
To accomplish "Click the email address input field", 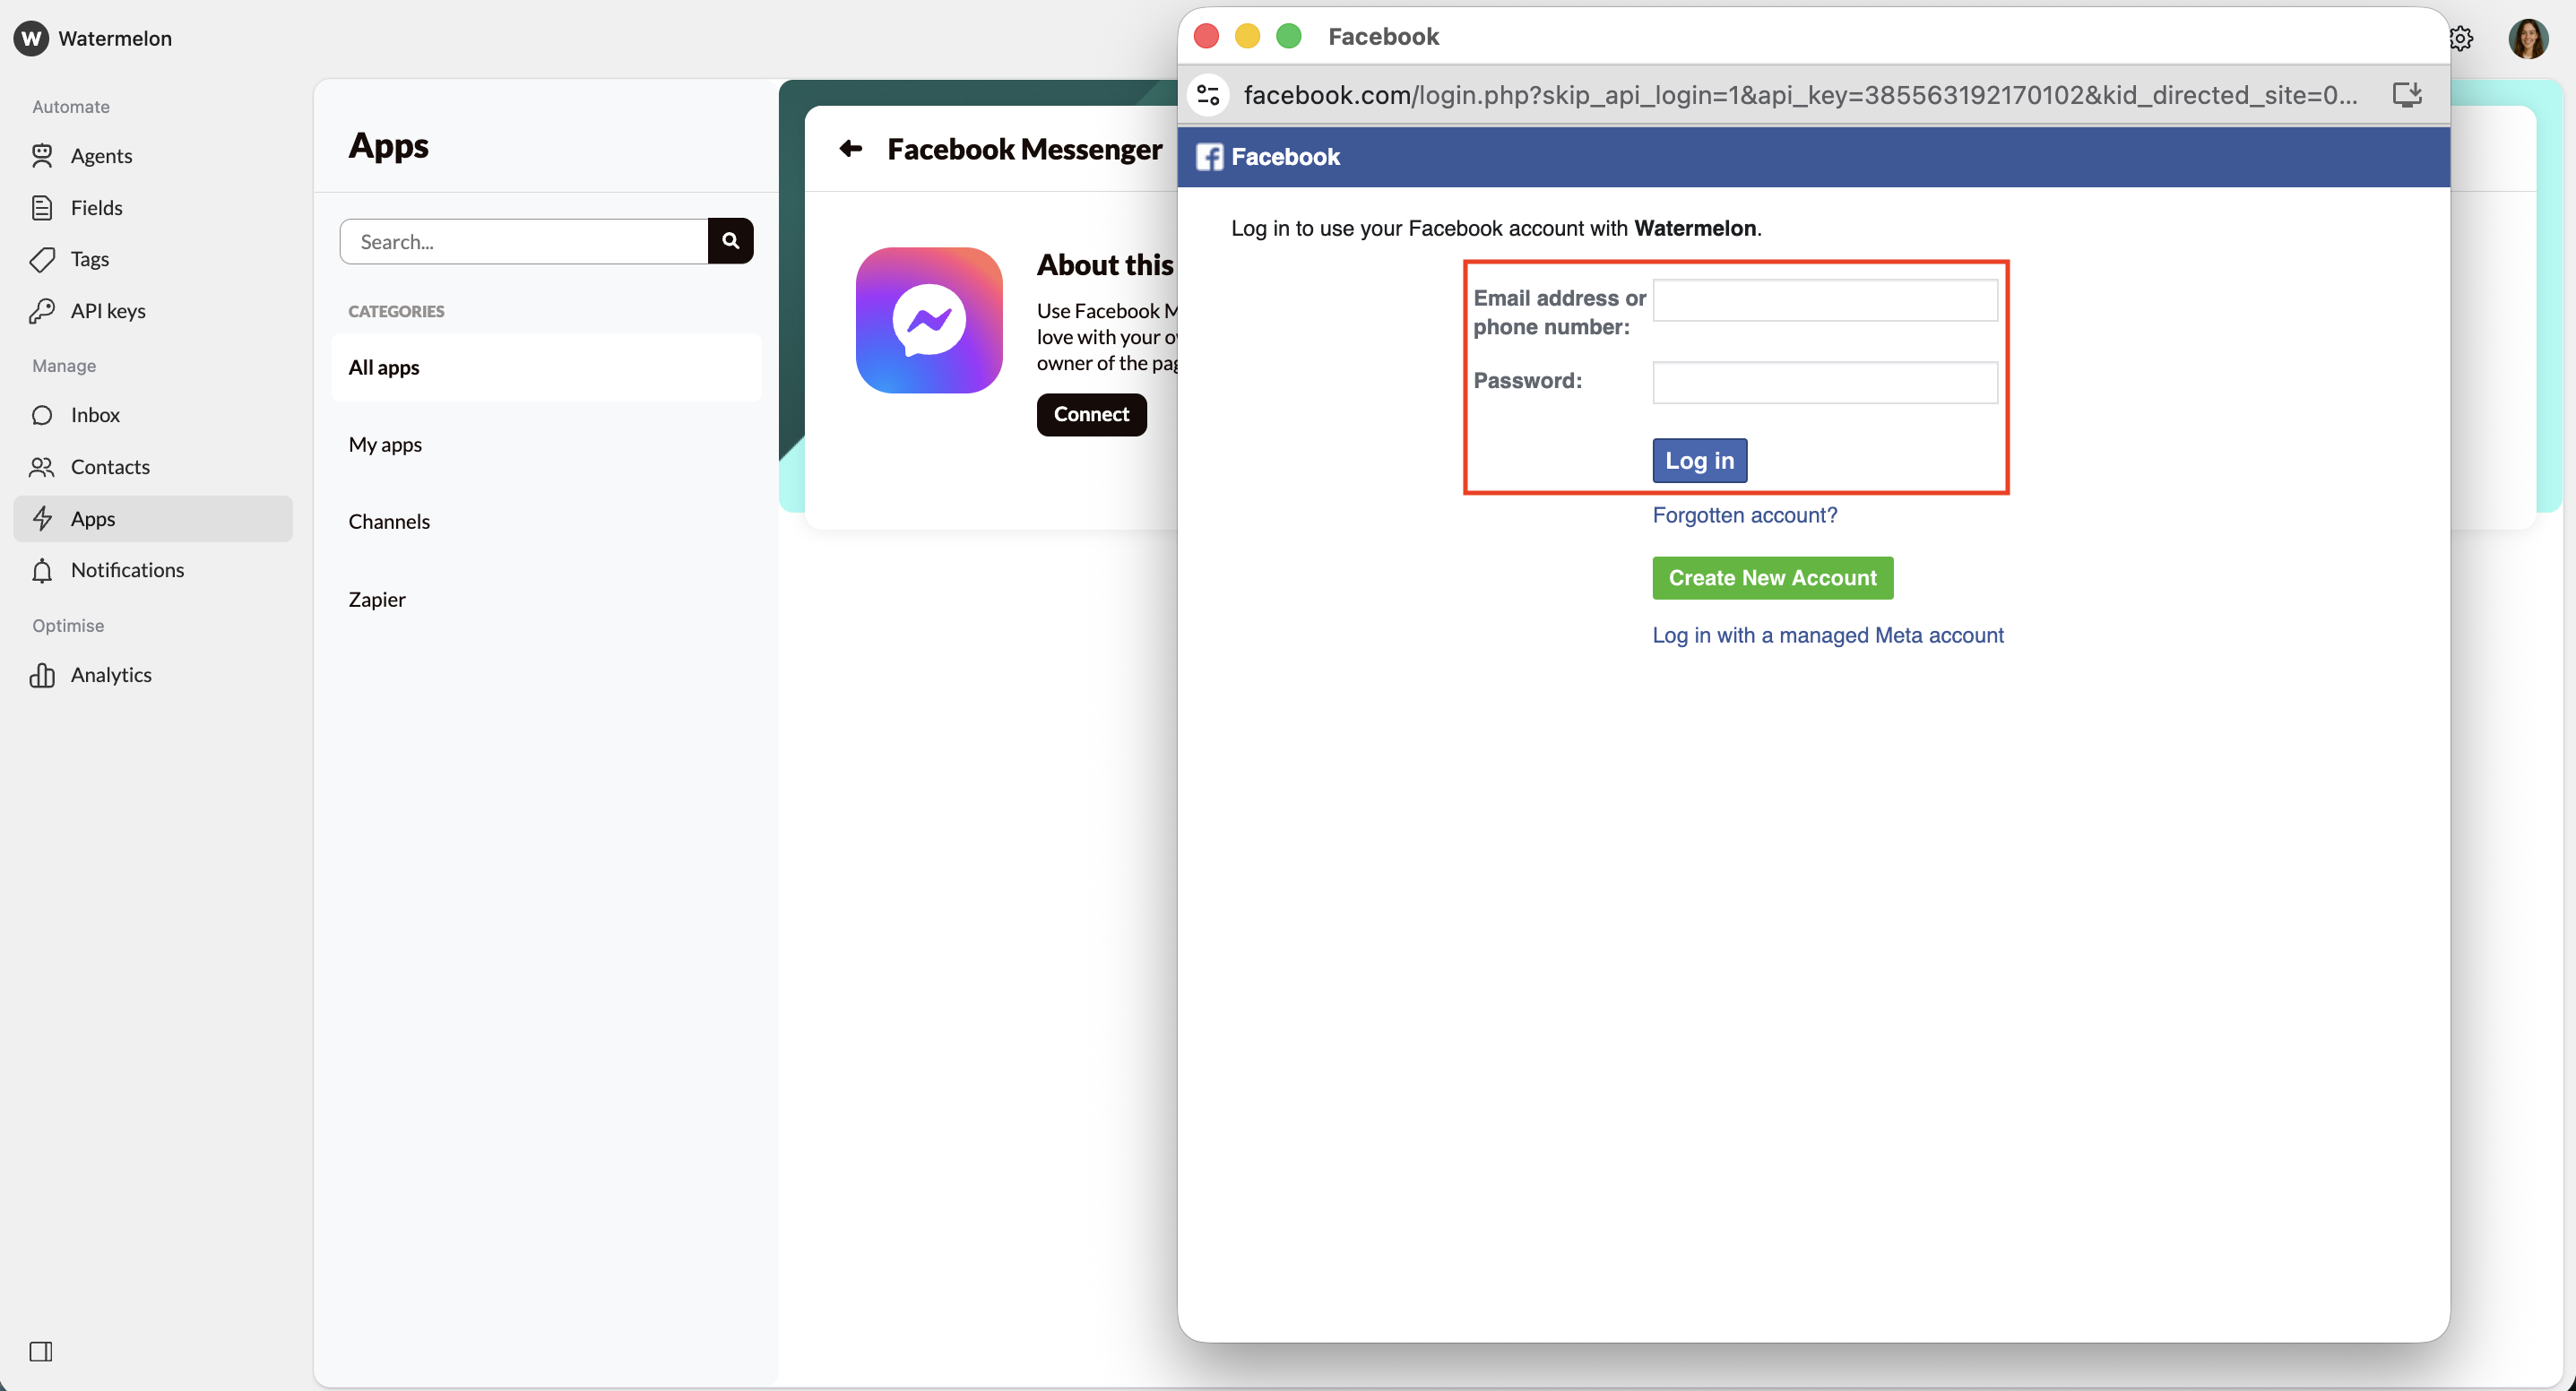I will pos(1825,300).
